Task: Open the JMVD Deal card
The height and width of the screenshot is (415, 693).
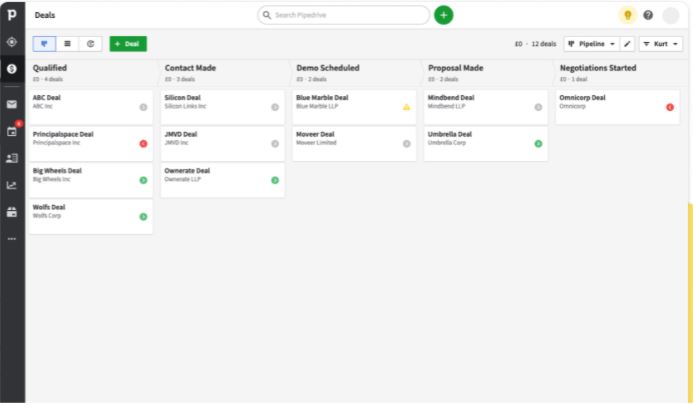Action: pos(222,144)
